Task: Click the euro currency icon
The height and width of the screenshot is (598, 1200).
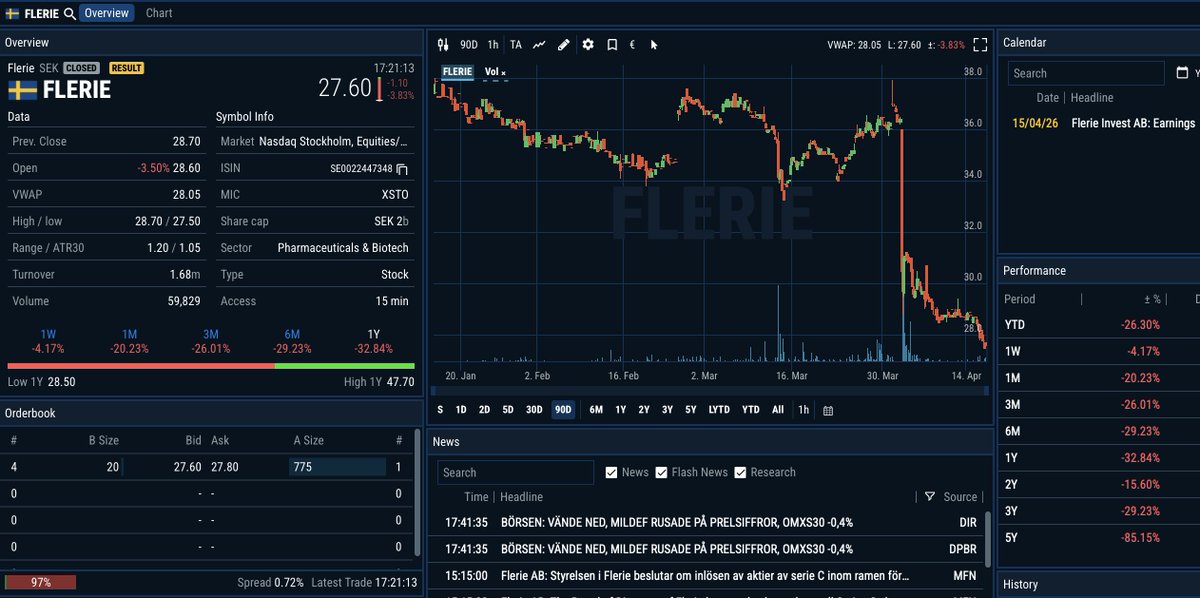Action: [x=632, y=44]
